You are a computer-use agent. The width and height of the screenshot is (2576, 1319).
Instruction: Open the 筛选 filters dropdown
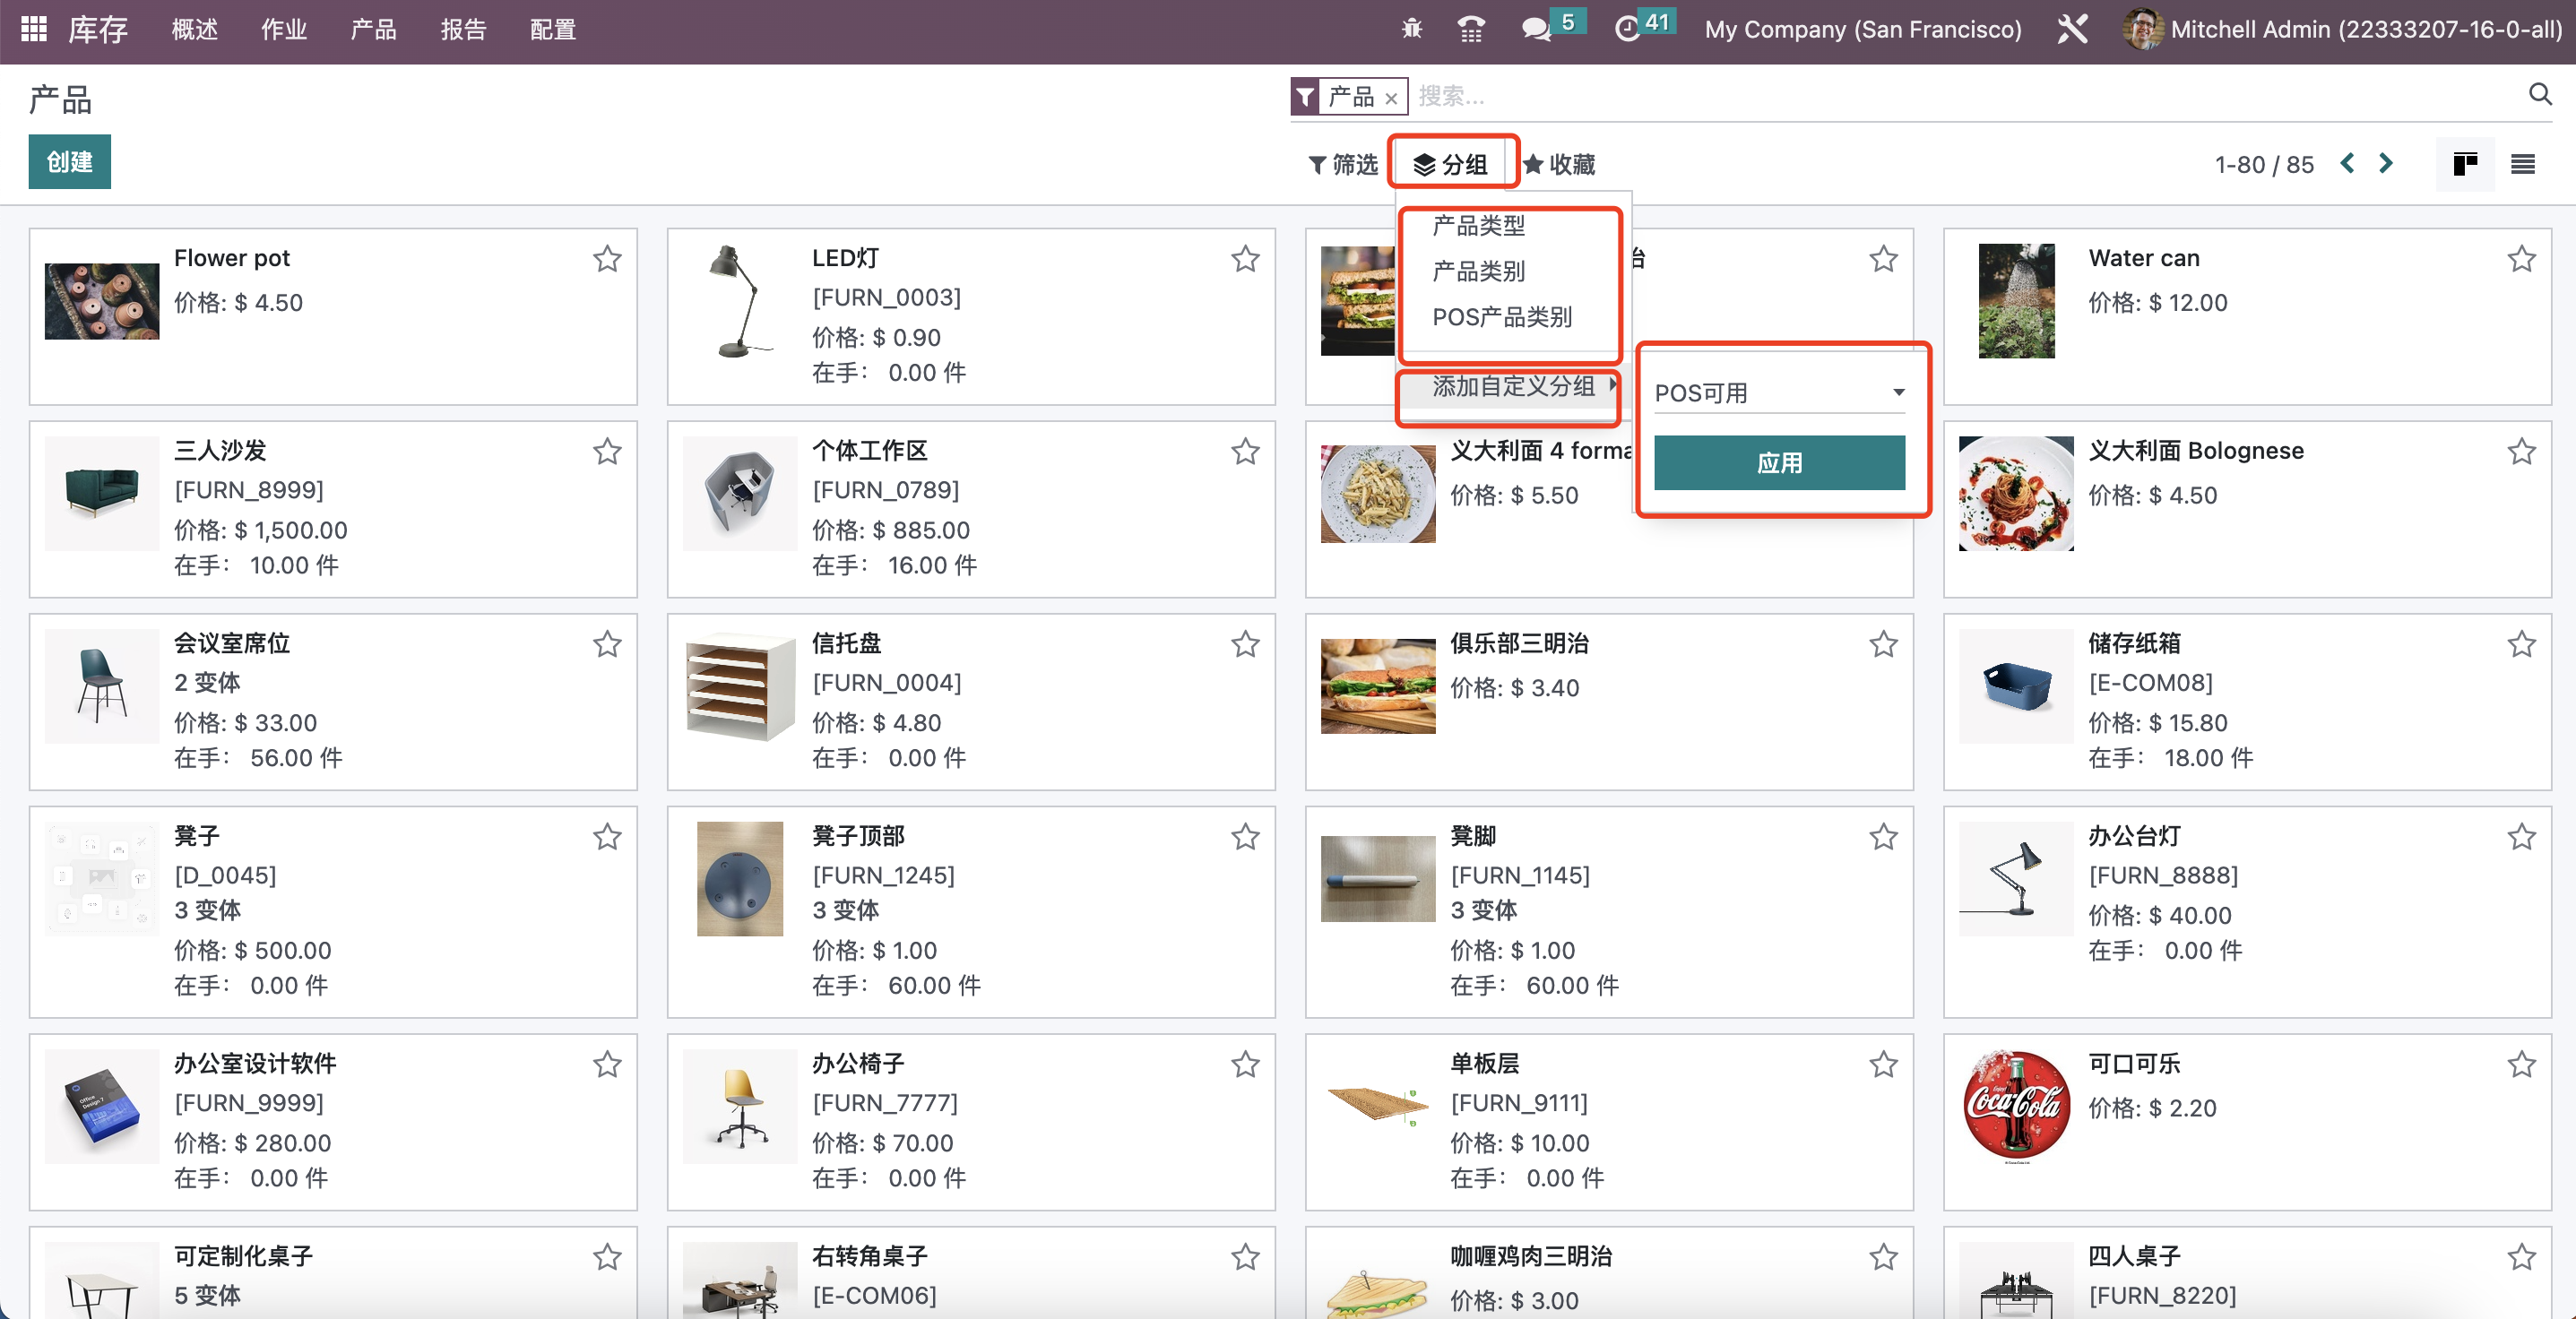coord(1343,164)
